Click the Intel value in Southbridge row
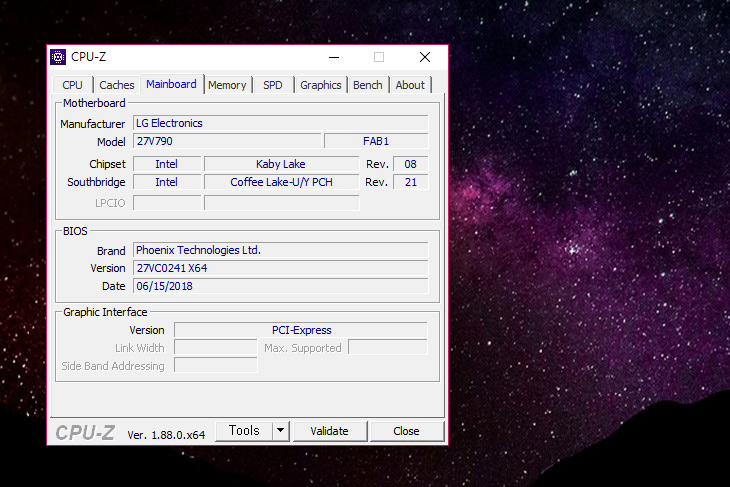 click(167, 182)
